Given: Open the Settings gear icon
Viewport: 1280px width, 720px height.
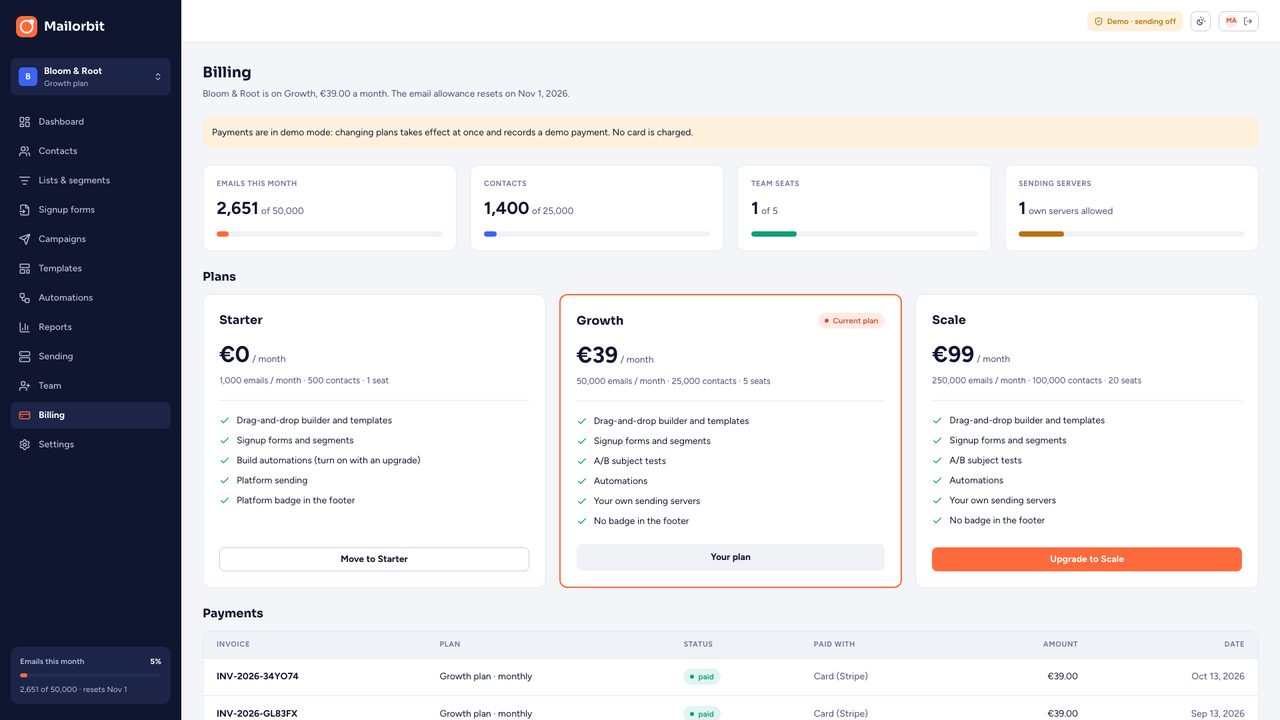Looking at the screenshot, I should pyautogui.click(x=25, y=444).
